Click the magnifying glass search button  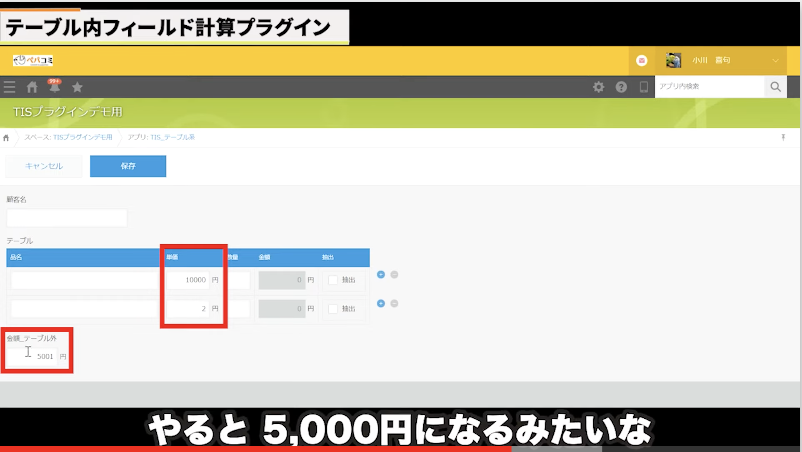[775, 88]
